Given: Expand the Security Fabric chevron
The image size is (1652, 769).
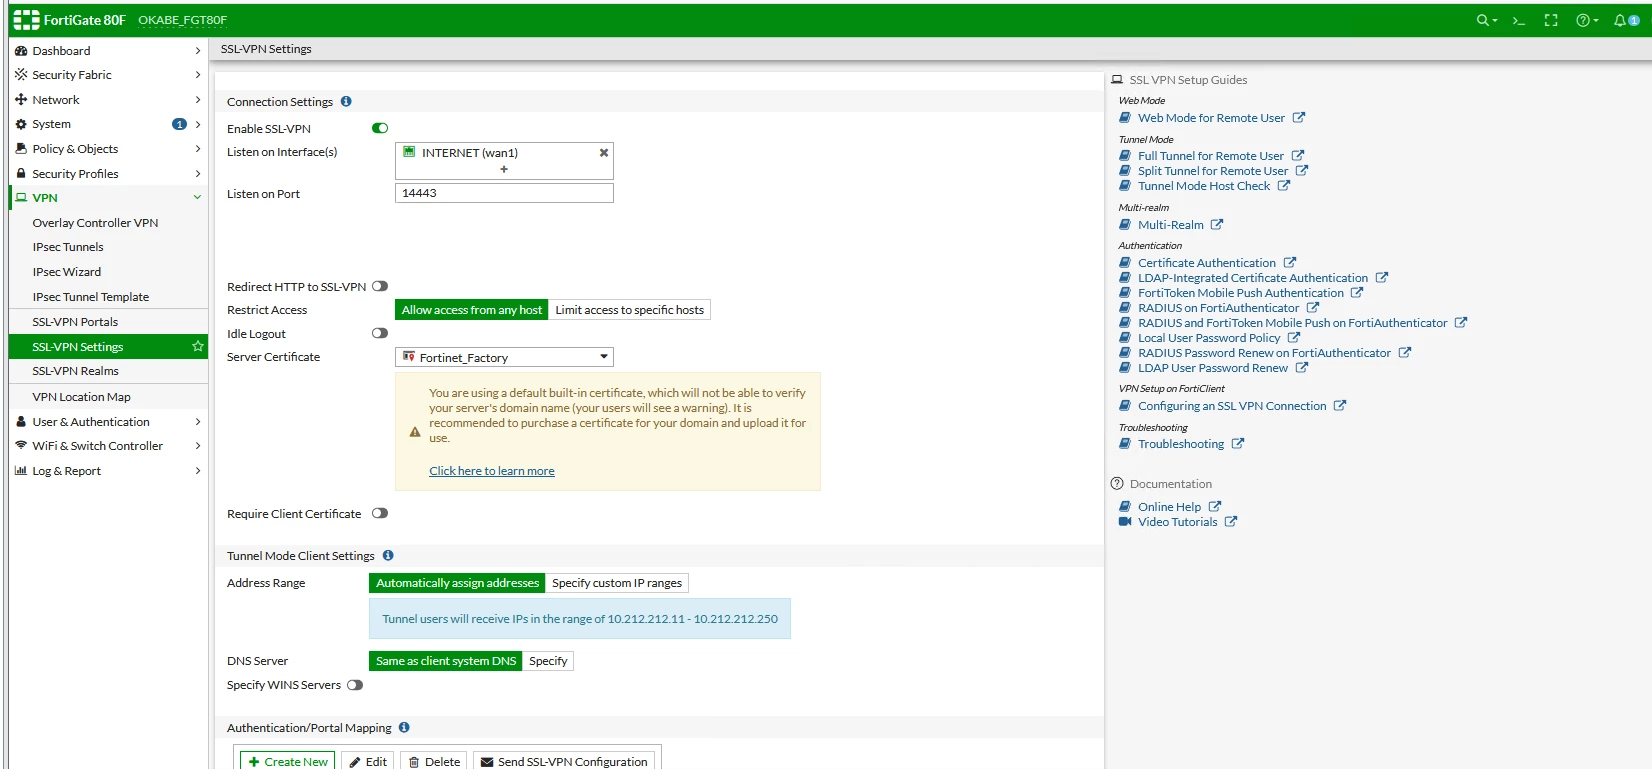Looking at the screenshot, I should point(197,75).
